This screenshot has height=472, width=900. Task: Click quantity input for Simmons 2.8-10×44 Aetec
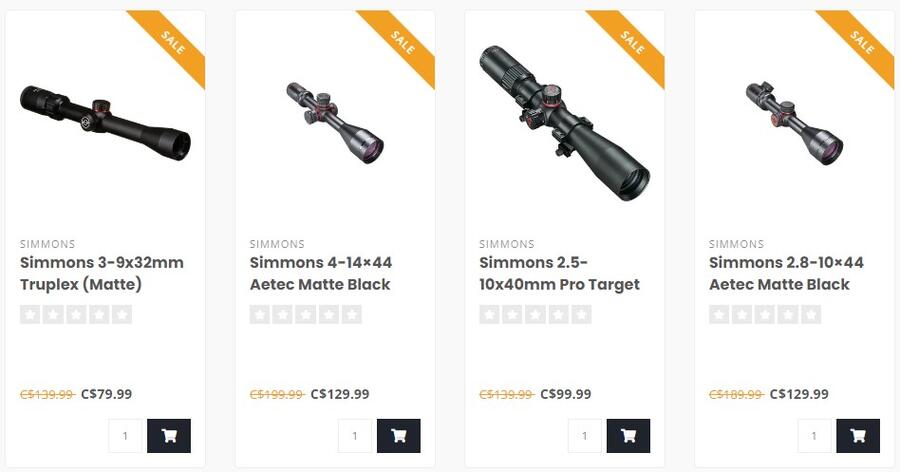click(814, 436)
